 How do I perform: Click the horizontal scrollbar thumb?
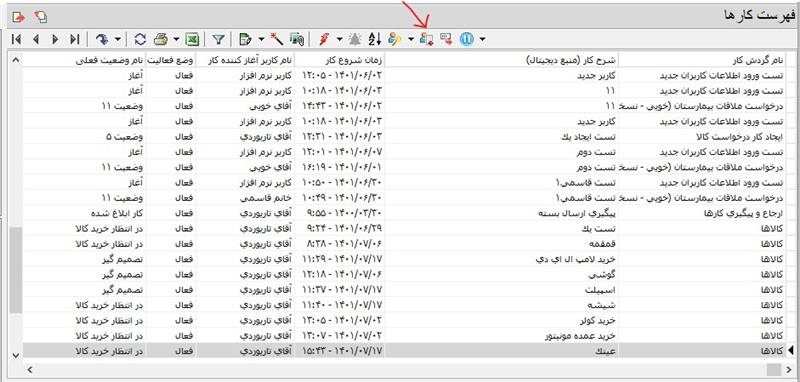coord(774,369)
